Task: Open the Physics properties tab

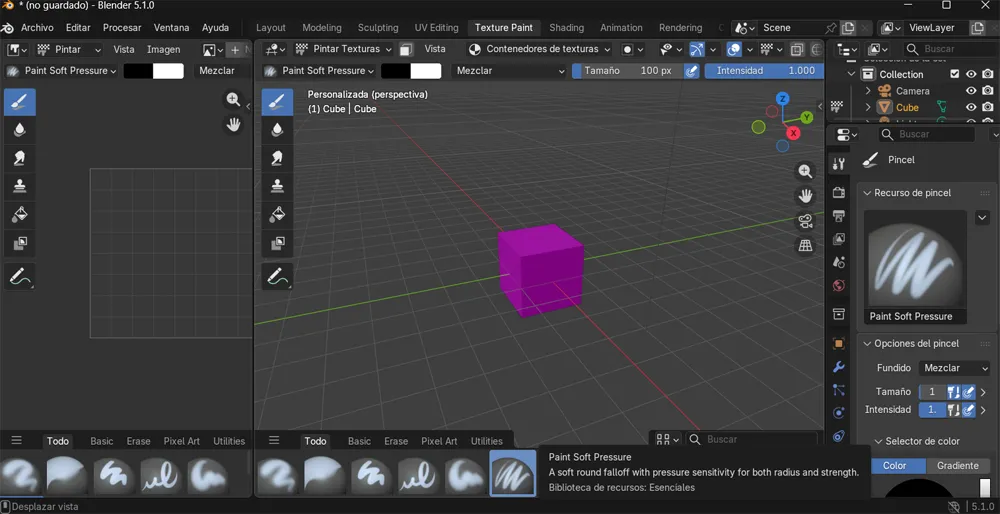Action: tap(839, 413)
